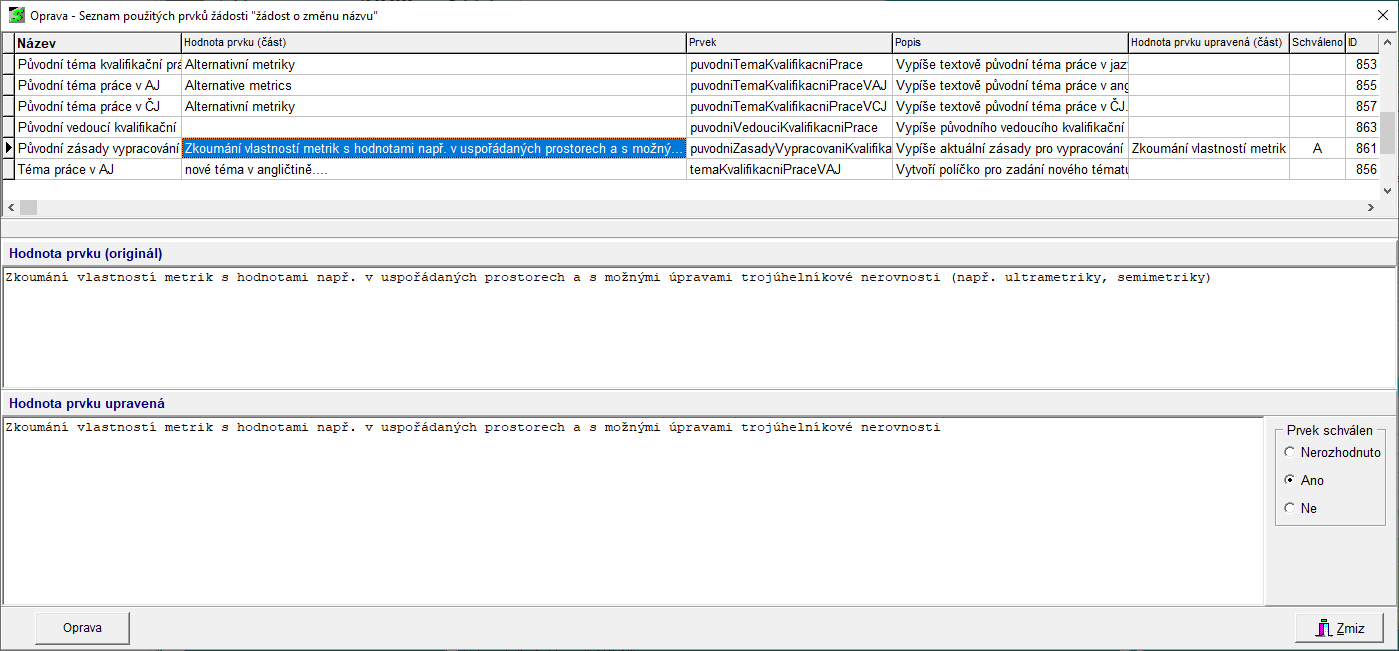This screenshot has width=1399, height=651.
Task: Click the Zmiz button
Action: click(x=1339, y=628)
